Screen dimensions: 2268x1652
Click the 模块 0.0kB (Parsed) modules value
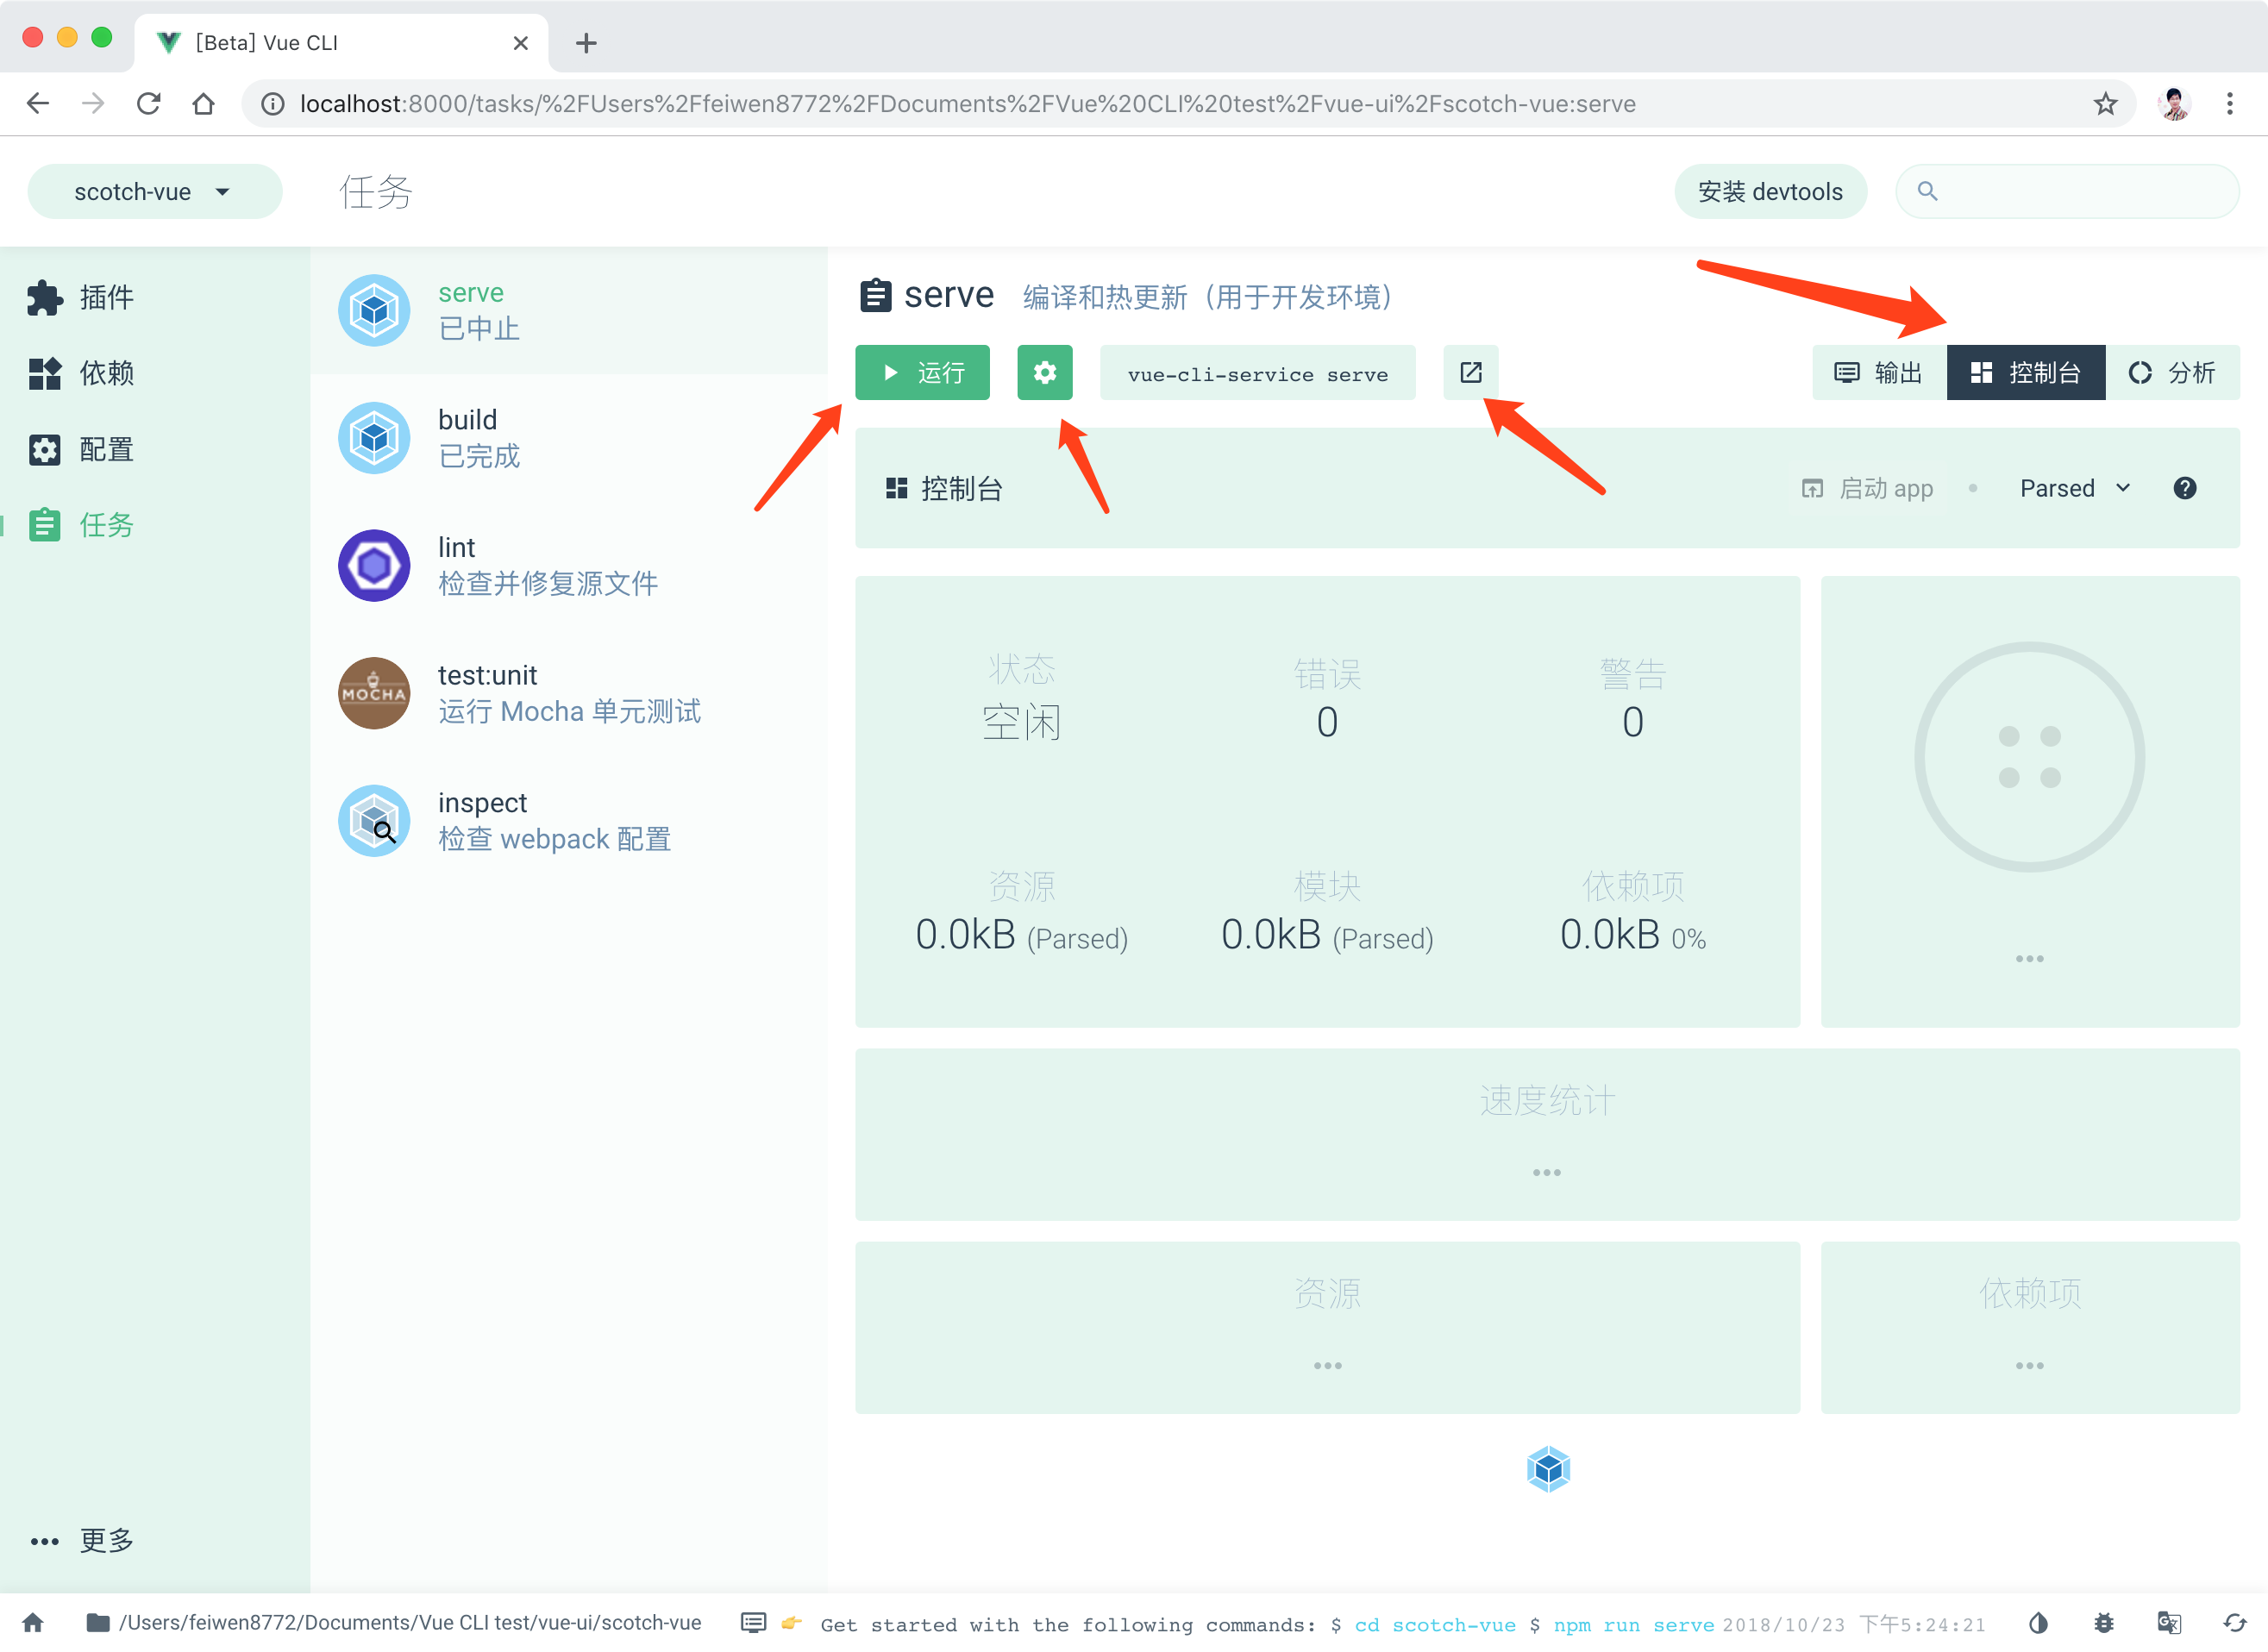(x=1327, y=935)
